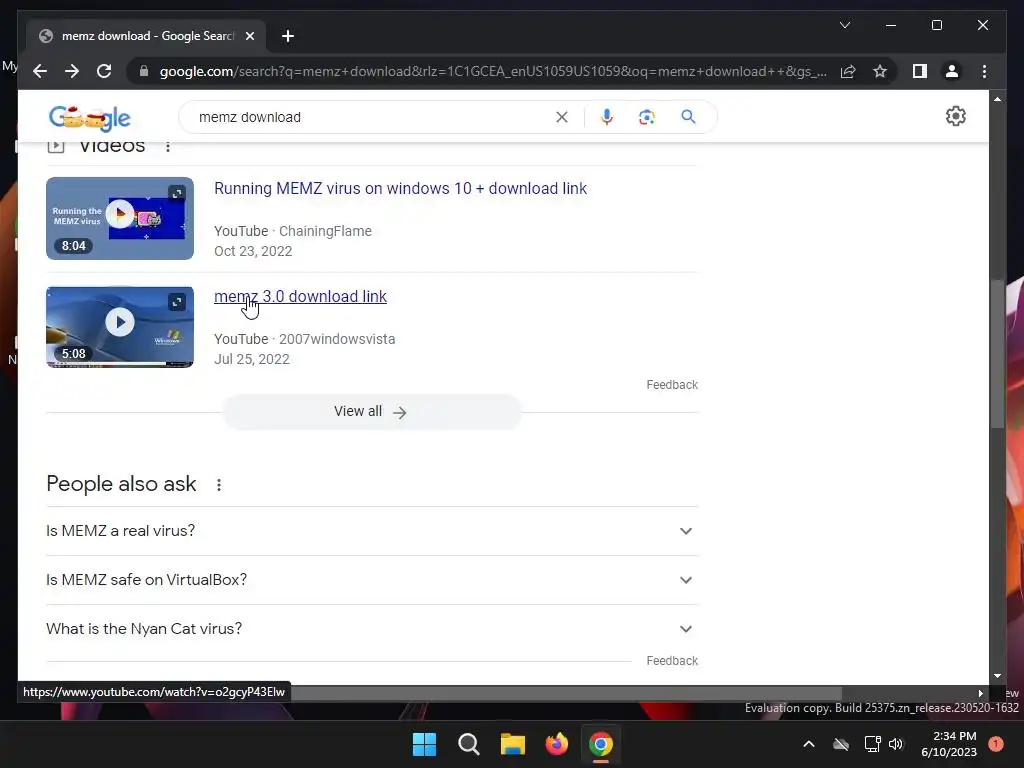Image resolution: width=1024 pixels, height=768 pixels.
Task: Click the browser forward arrow
Action: point(72,71)
